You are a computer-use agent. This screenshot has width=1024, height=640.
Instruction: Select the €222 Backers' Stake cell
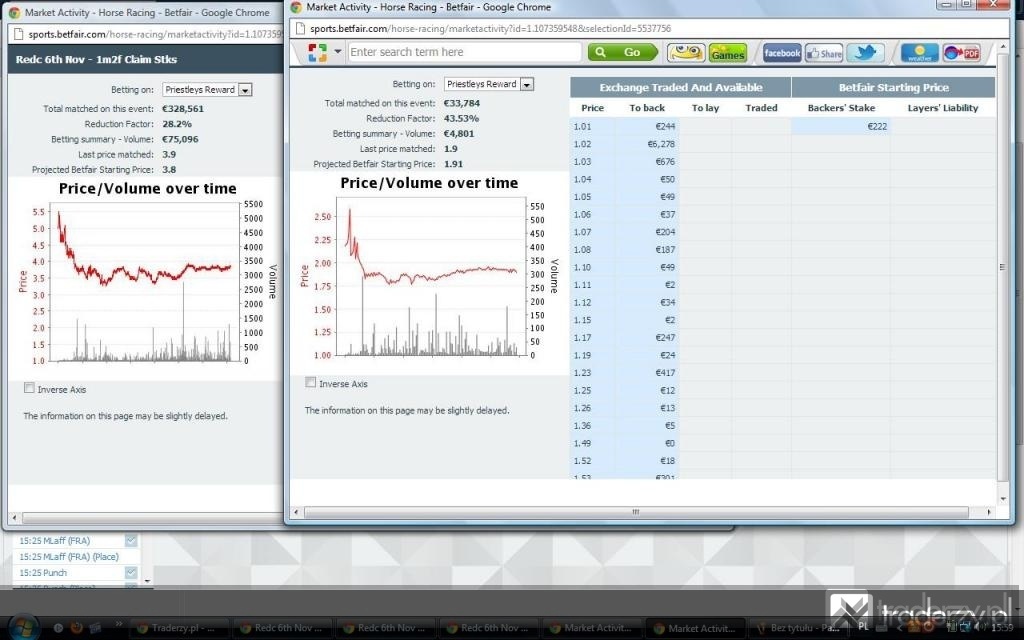pyautogui.click(x=878, y=126)
